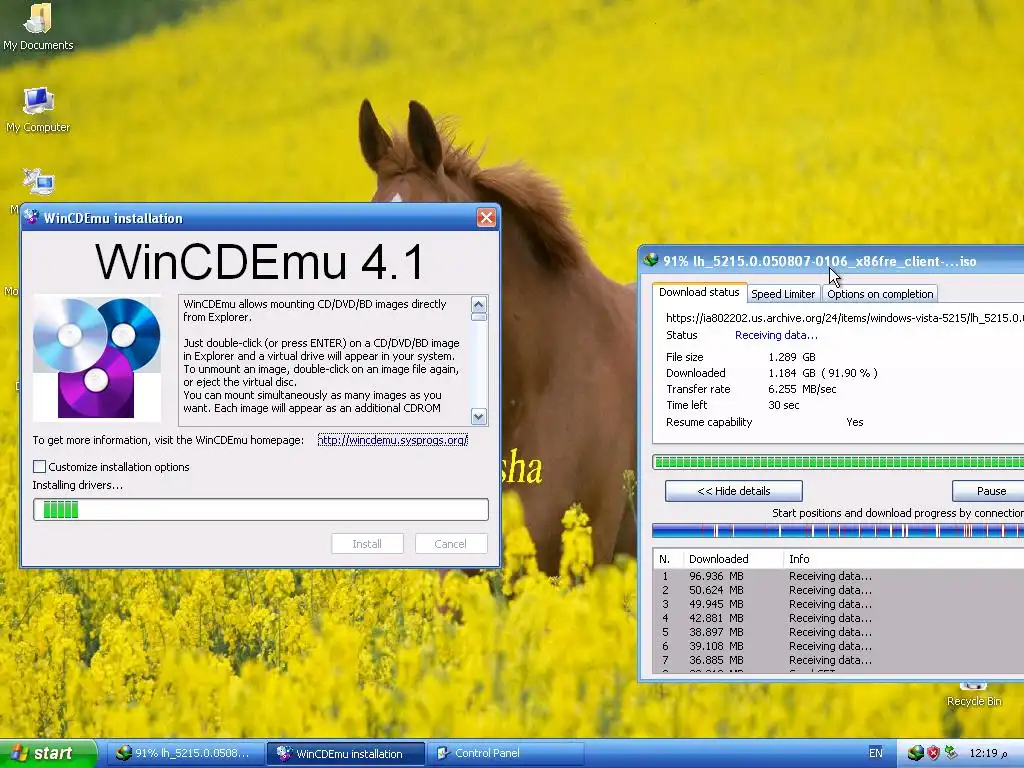Image resolution: width=1024 pixels, height=768 pixels.
Task: Switch to the Options on completion tab
Action: point(880,294)
